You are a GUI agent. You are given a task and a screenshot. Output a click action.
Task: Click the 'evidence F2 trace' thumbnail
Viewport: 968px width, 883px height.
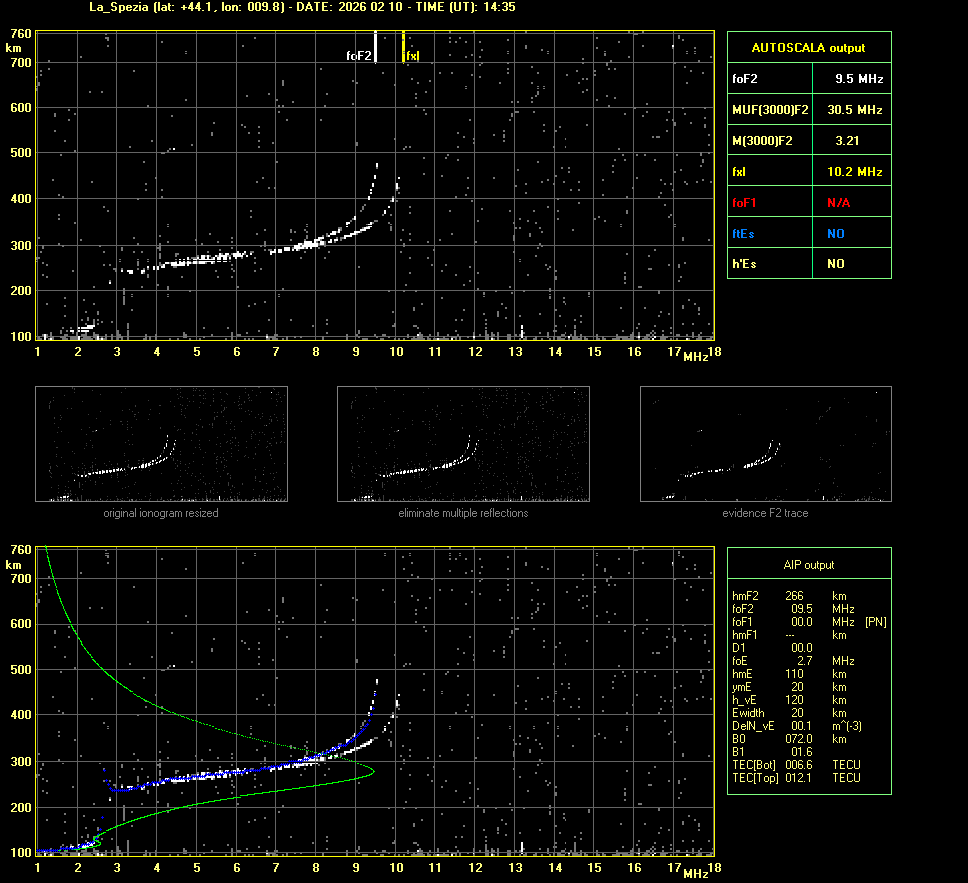point(765,444)
